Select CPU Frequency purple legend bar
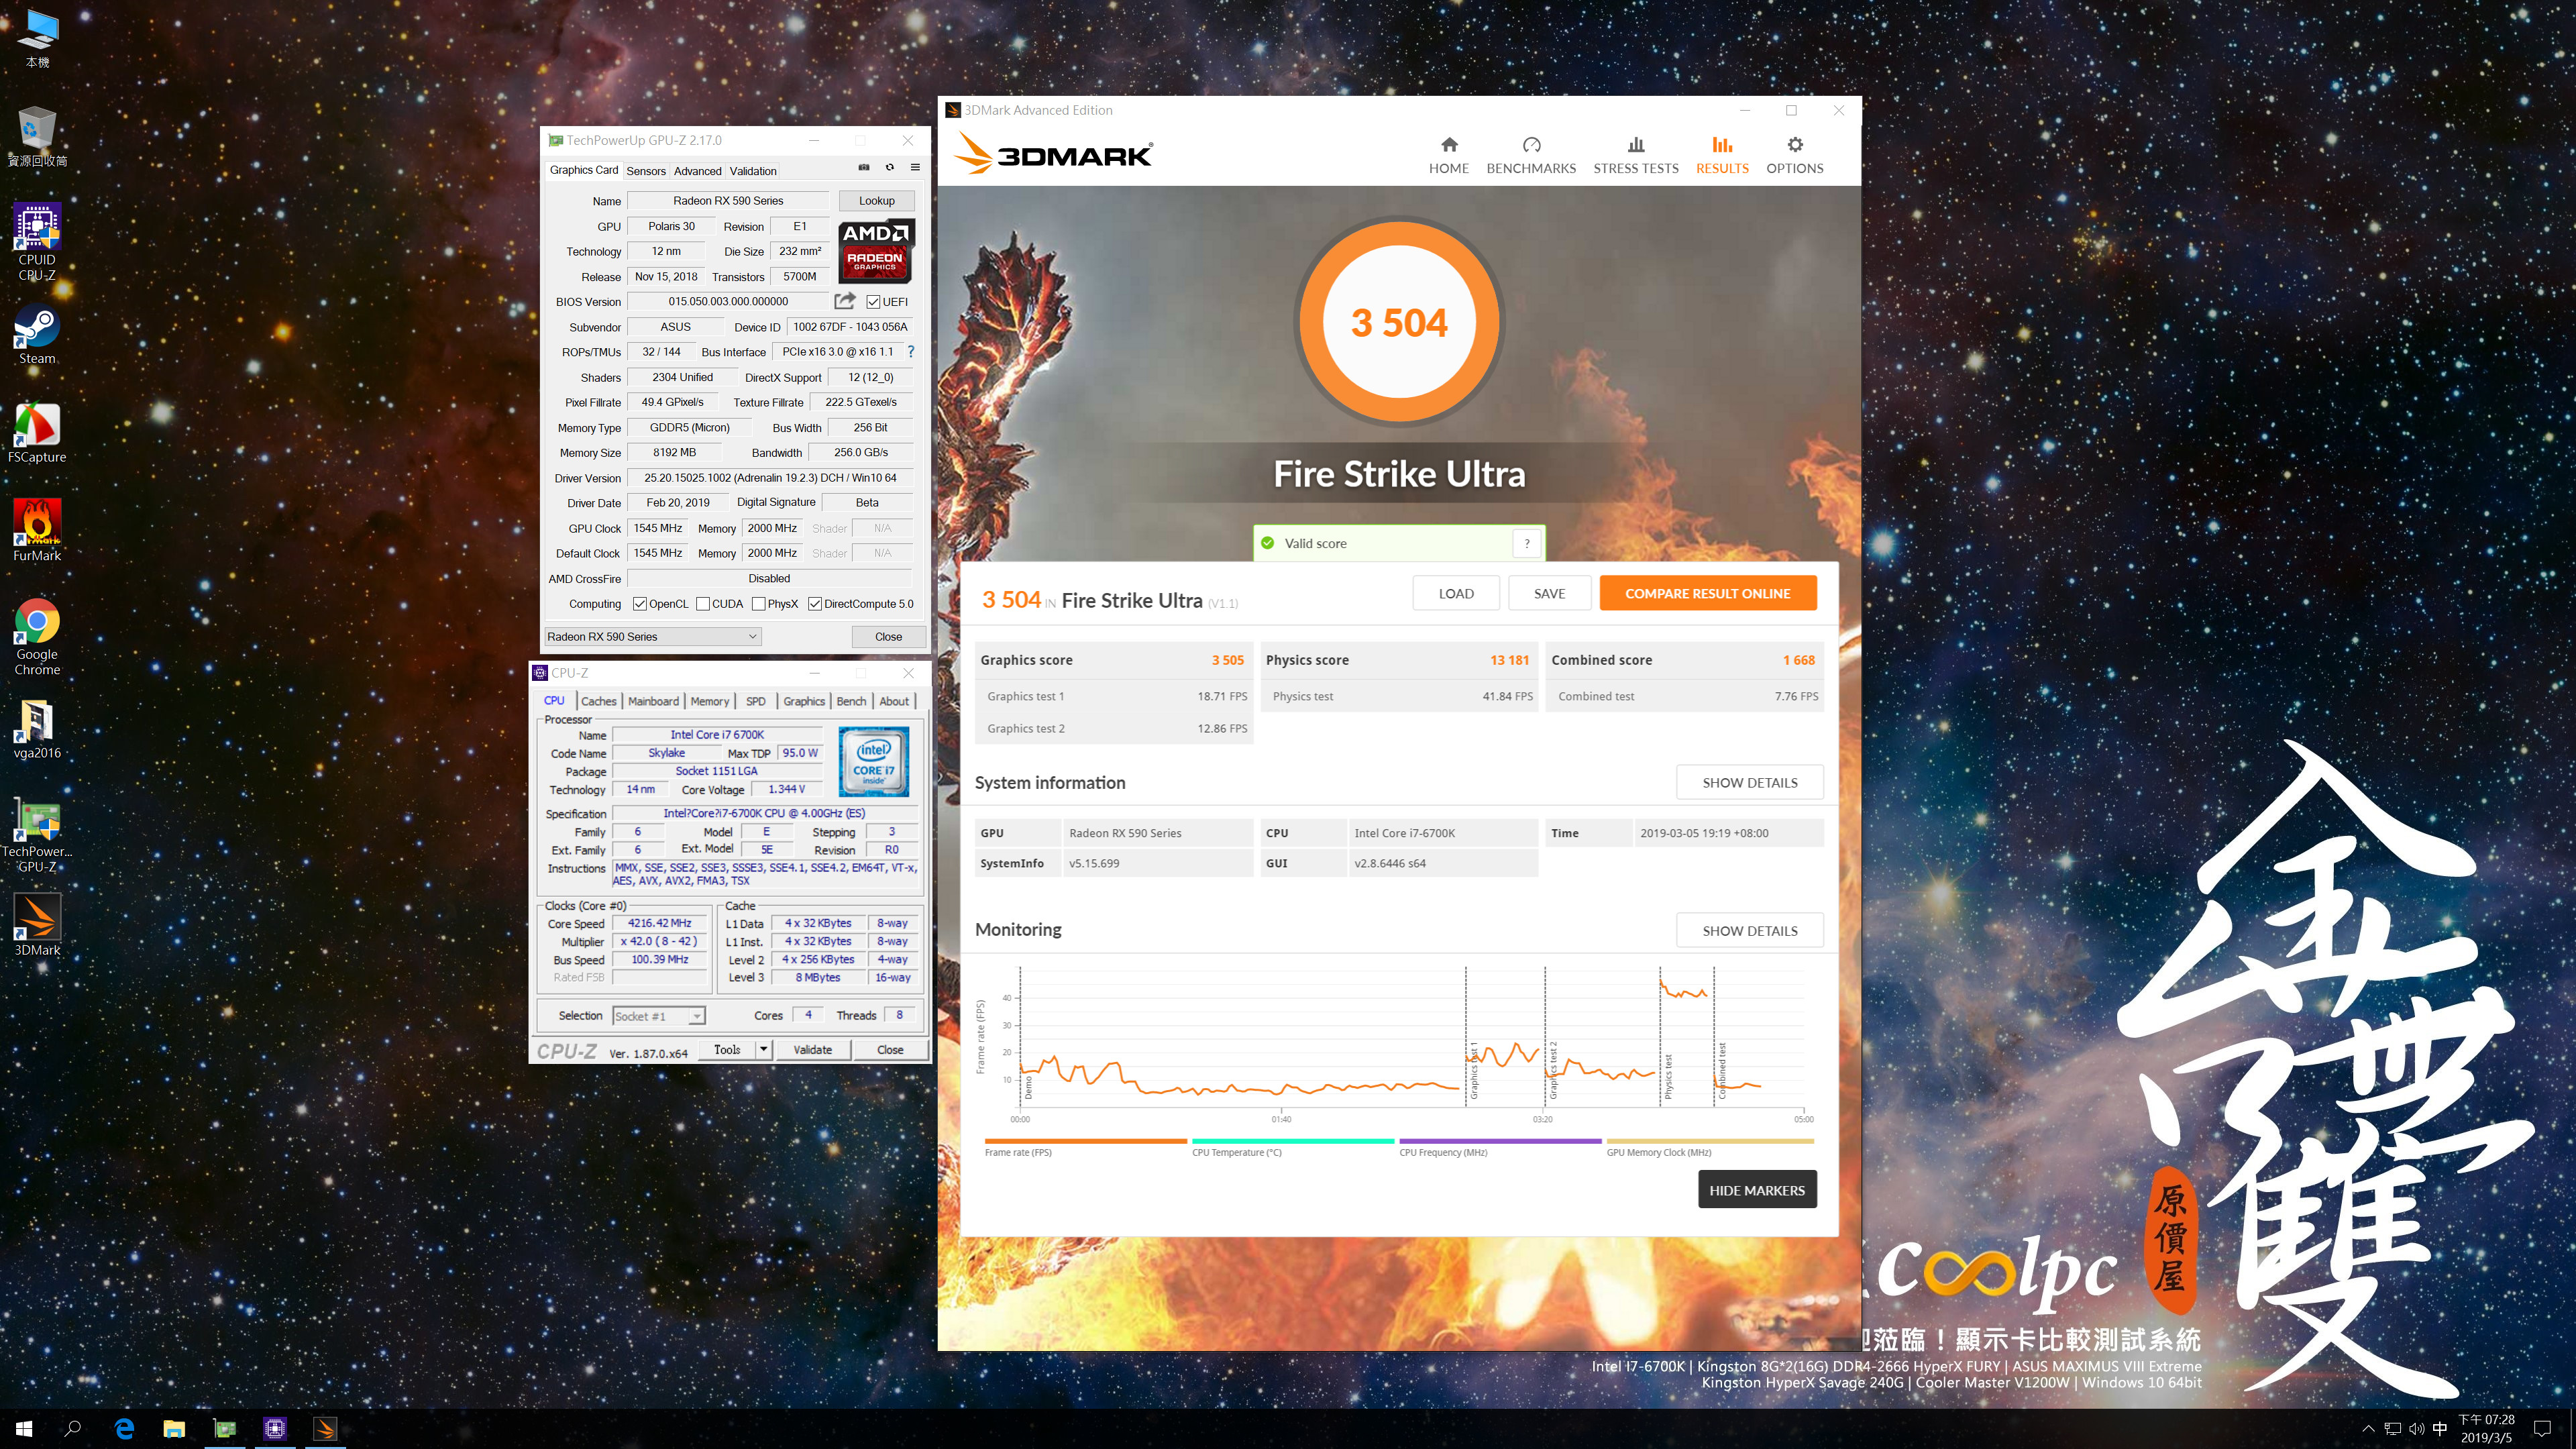Image resolution: width=2576 pixels, height=1449 pixels. [x=1500, y=1141]
